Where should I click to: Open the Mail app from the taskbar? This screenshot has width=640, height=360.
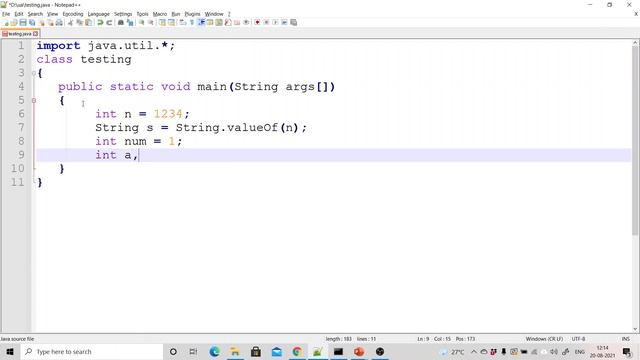click(x=277, y=351)
